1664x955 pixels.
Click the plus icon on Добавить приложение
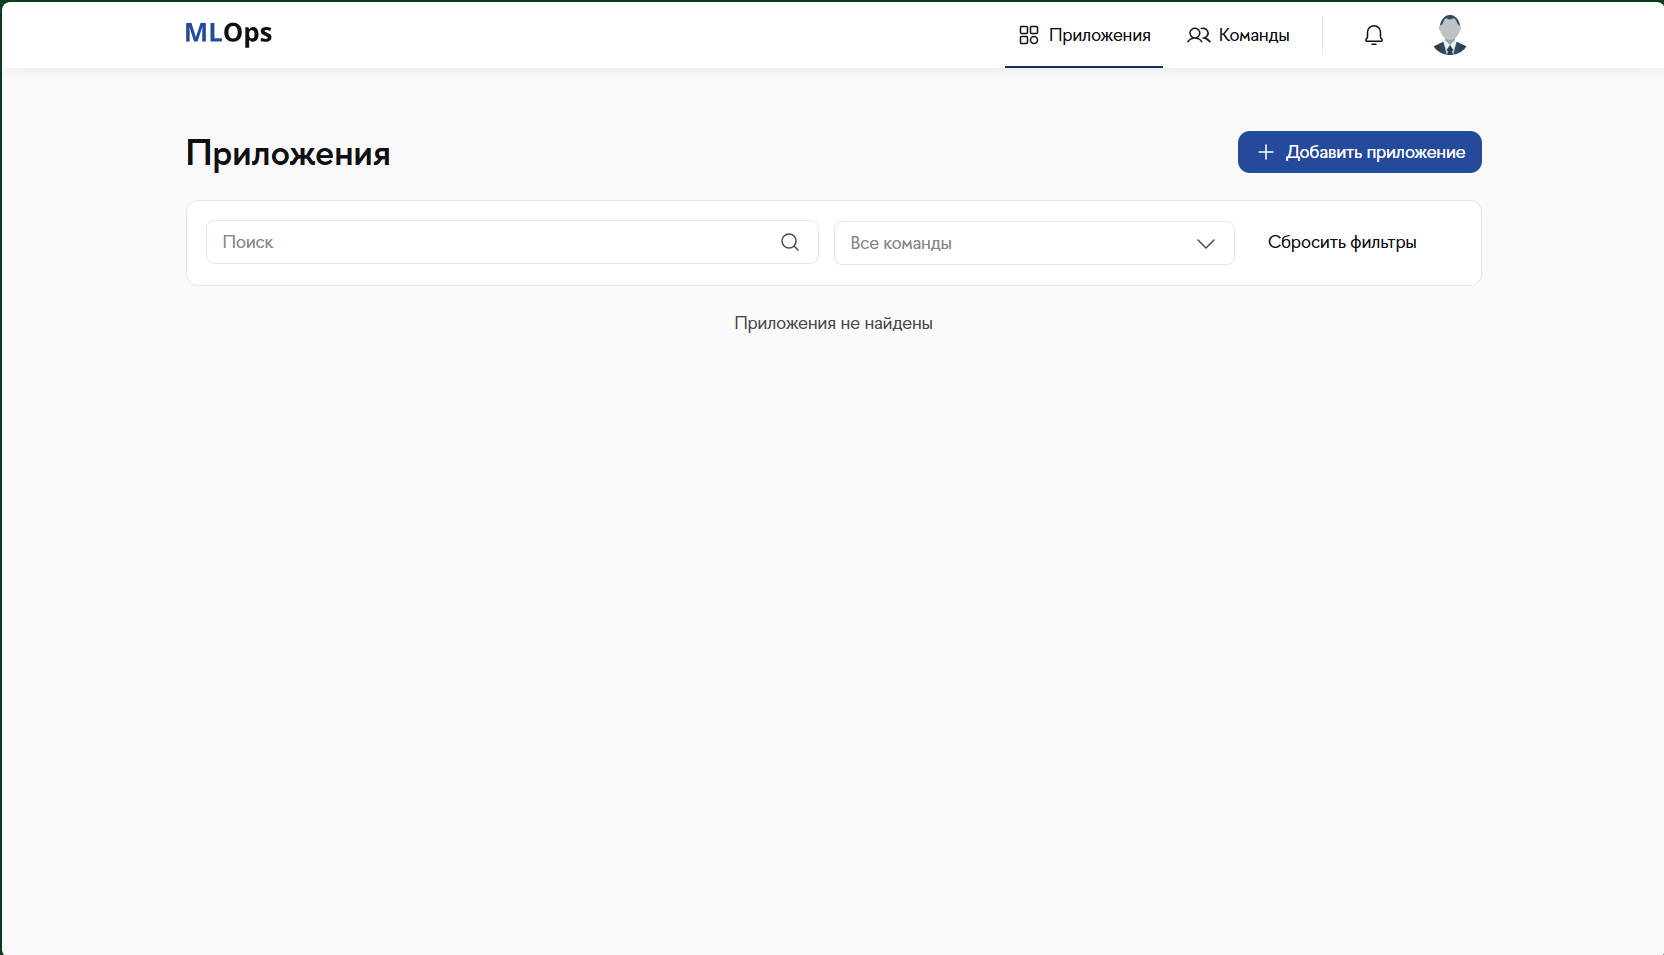pyautogui.click(x=1265, y=152)
